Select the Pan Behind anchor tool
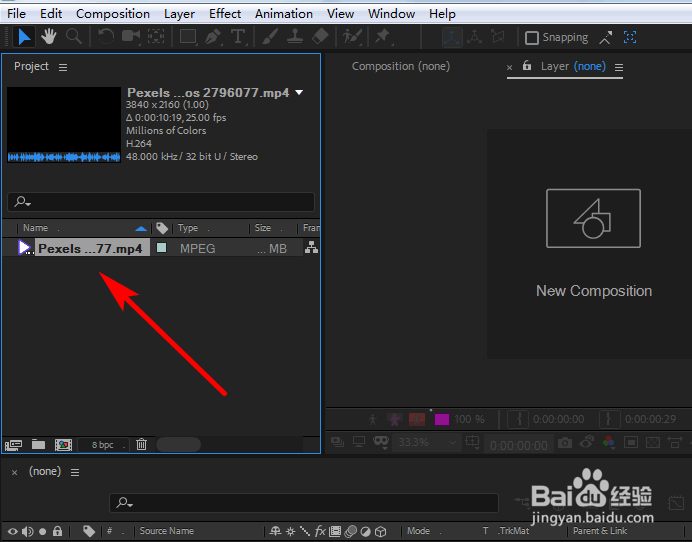692x542 pixels. (x=156, y=37)
